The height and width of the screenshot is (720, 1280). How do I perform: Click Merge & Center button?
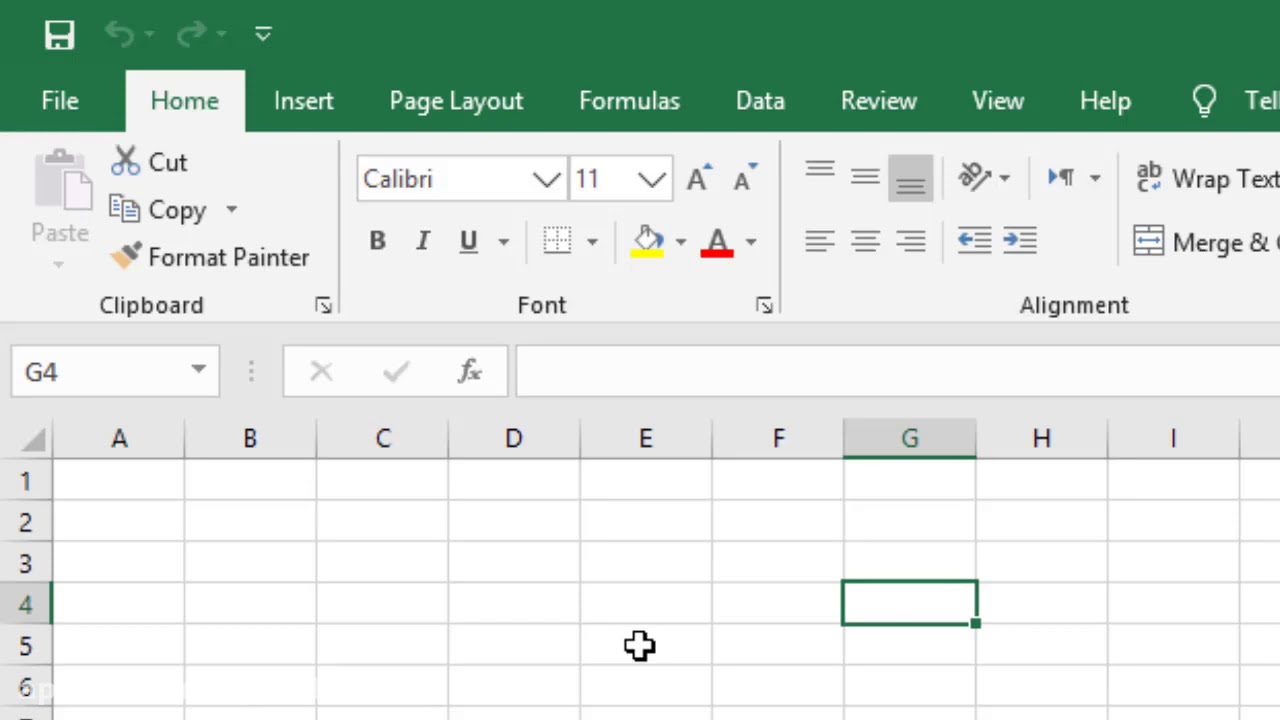1206,241
